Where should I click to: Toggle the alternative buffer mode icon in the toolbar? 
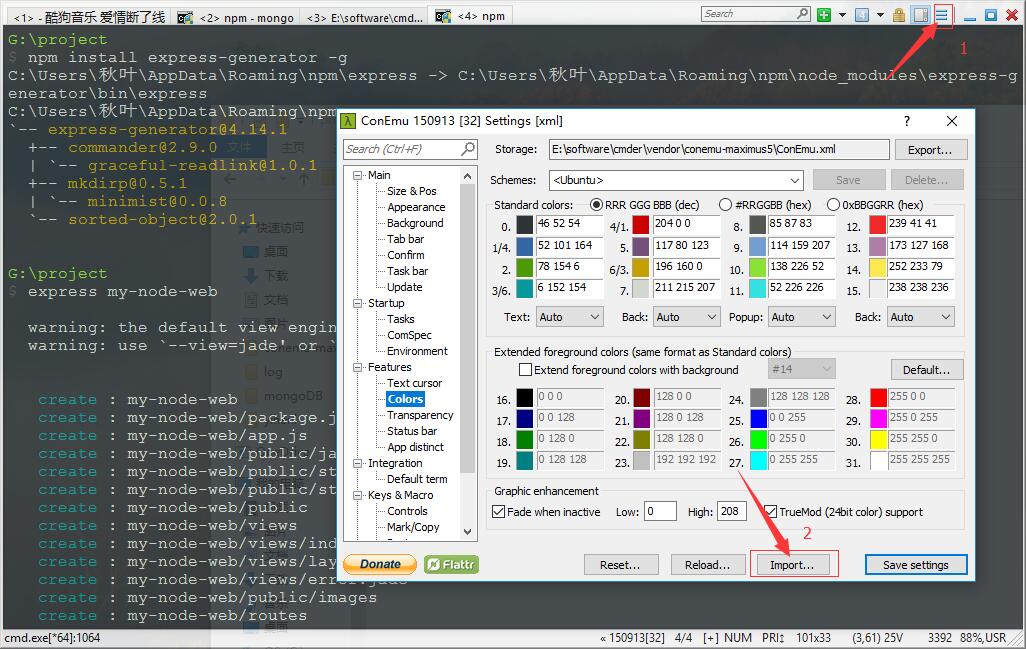click(x=921, y=14)
